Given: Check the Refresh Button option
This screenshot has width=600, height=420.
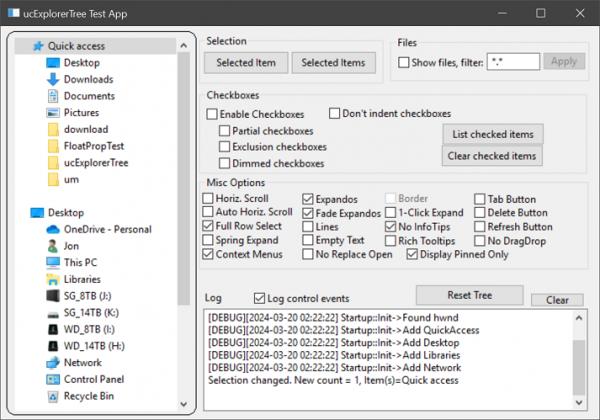Looking at the screenshot, I should 479,227.
